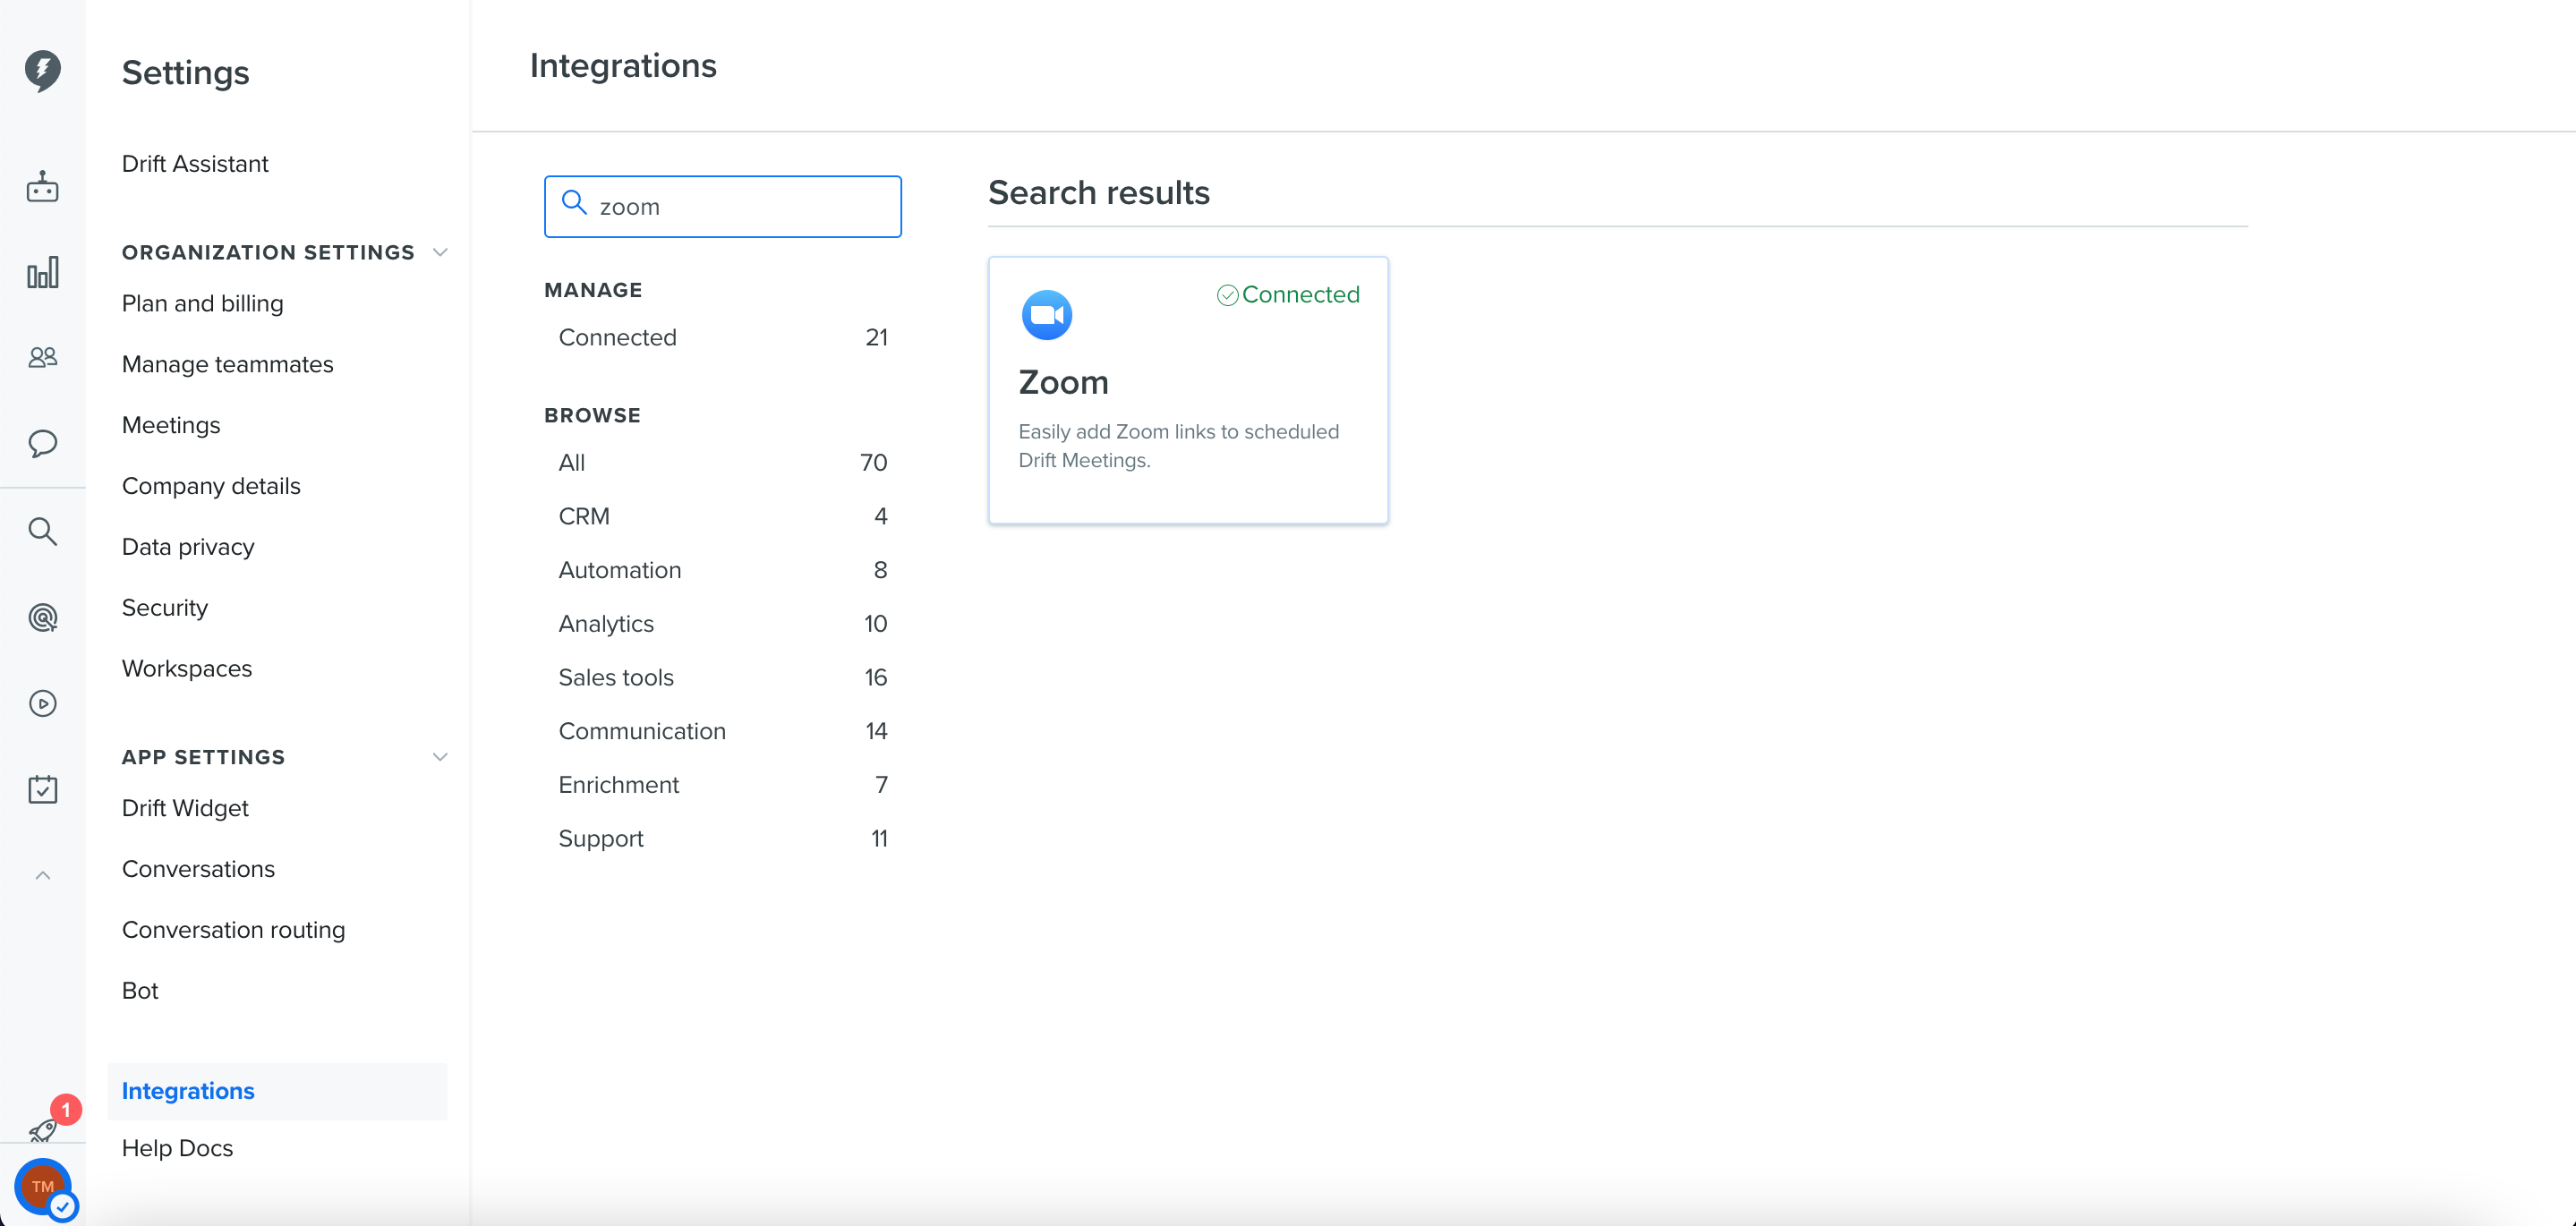Open the play button video icon

coord(42,703)
